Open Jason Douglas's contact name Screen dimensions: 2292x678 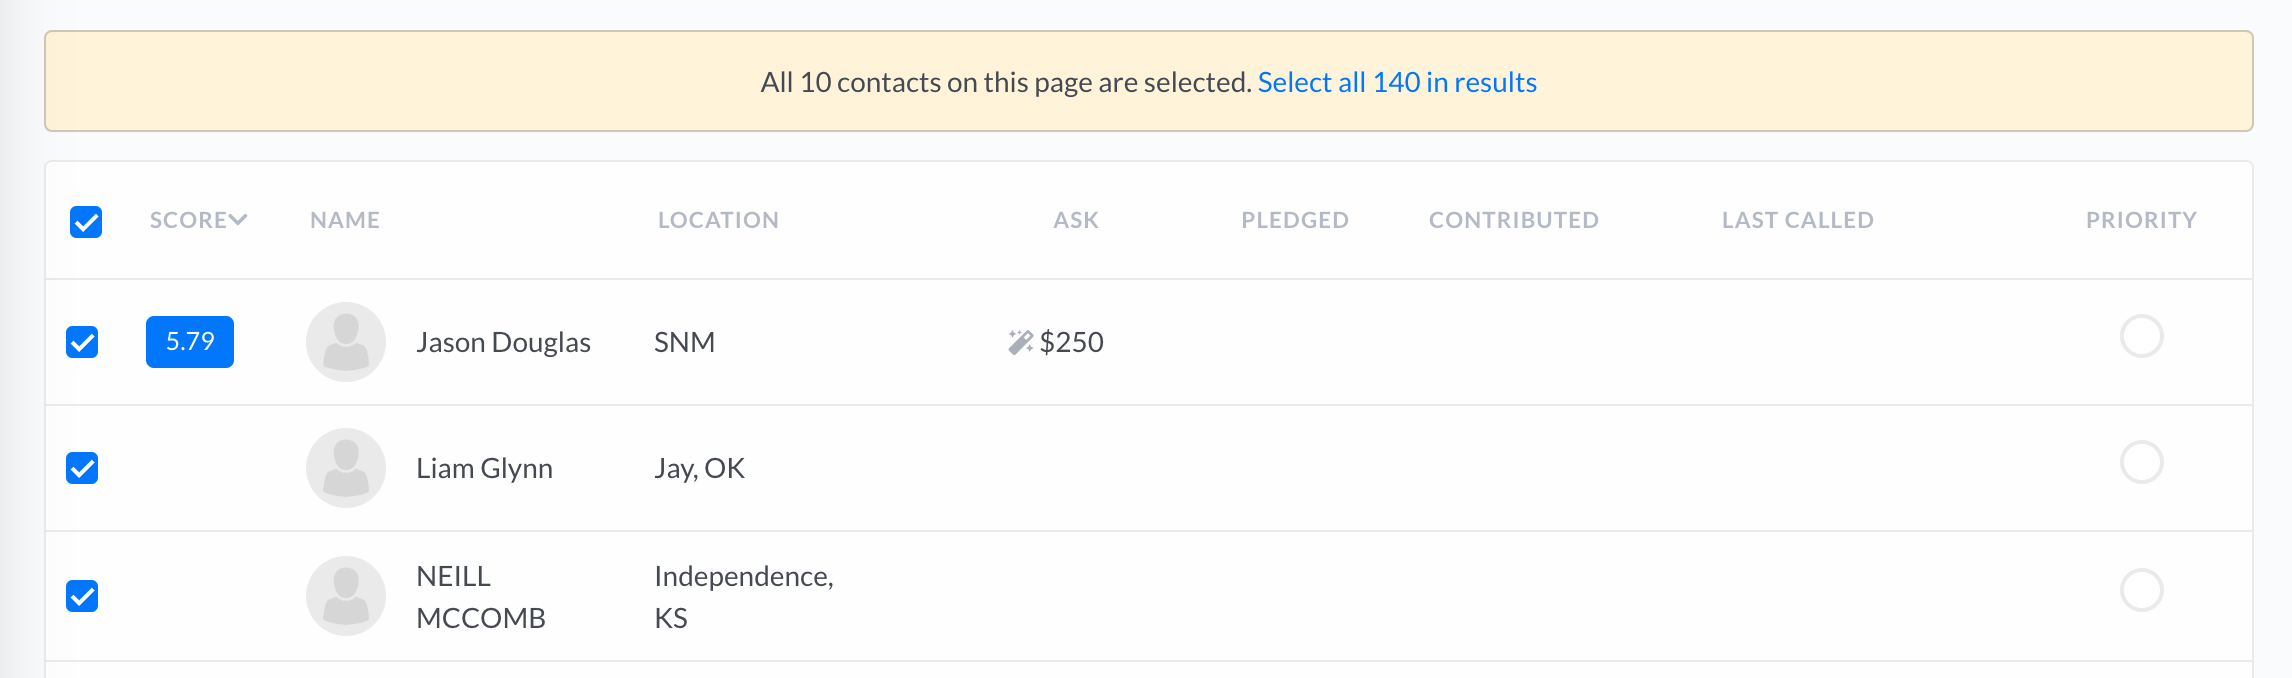[x=503, y=342]
